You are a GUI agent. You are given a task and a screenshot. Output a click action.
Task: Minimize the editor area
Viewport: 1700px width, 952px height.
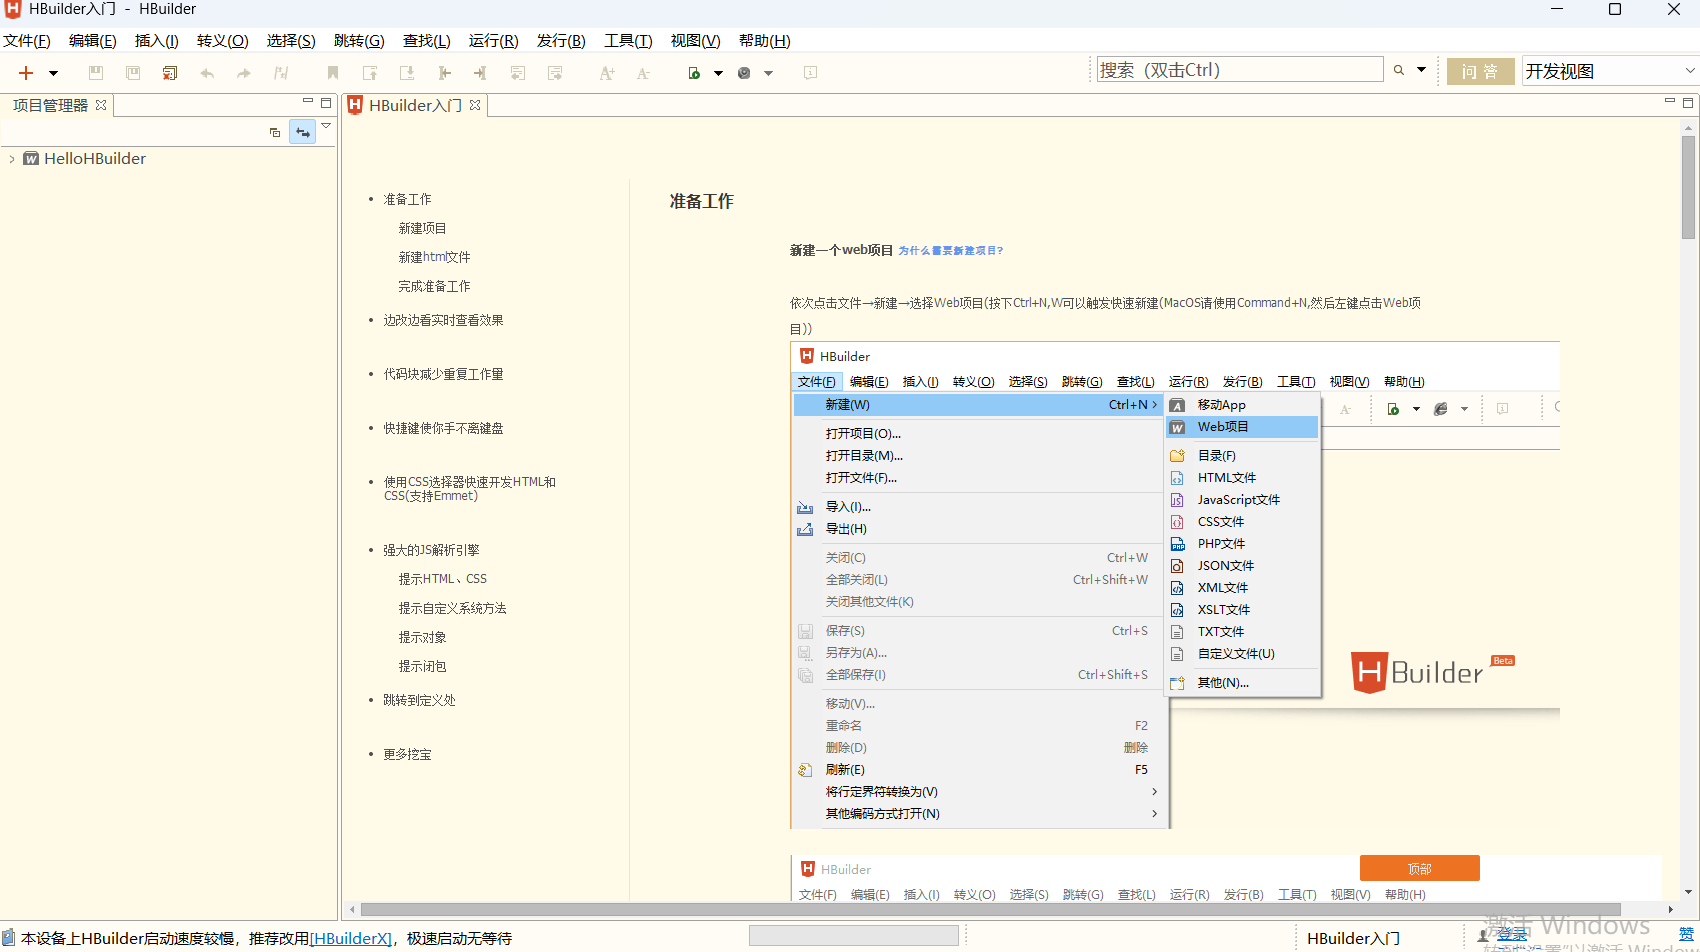[1669, 101]
